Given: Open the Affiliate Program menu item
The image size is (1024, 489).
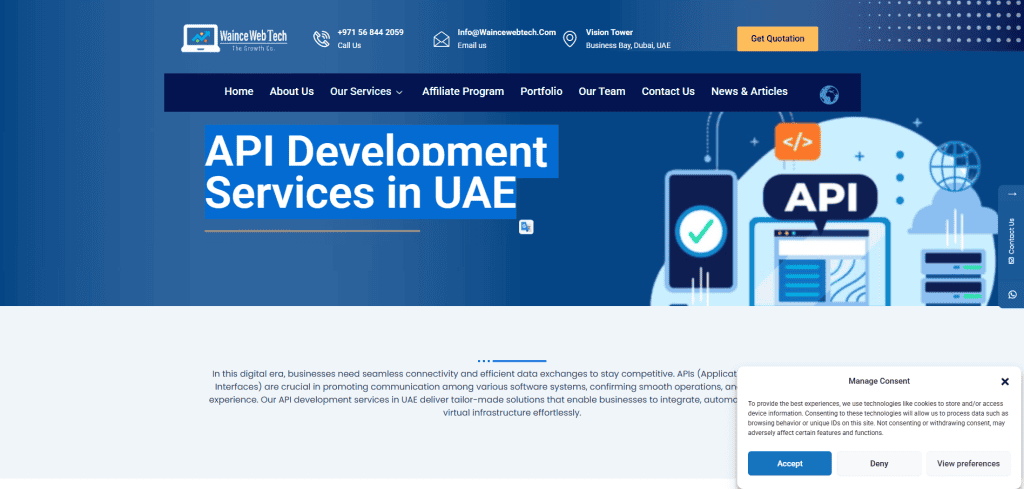Looking at the screenshot, I should 463,91.
